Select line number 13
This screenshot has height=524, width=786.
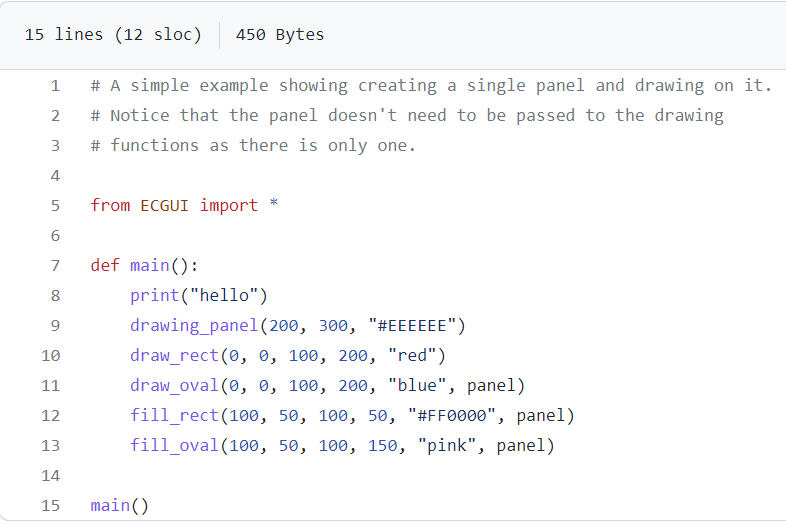pos(51,446)
